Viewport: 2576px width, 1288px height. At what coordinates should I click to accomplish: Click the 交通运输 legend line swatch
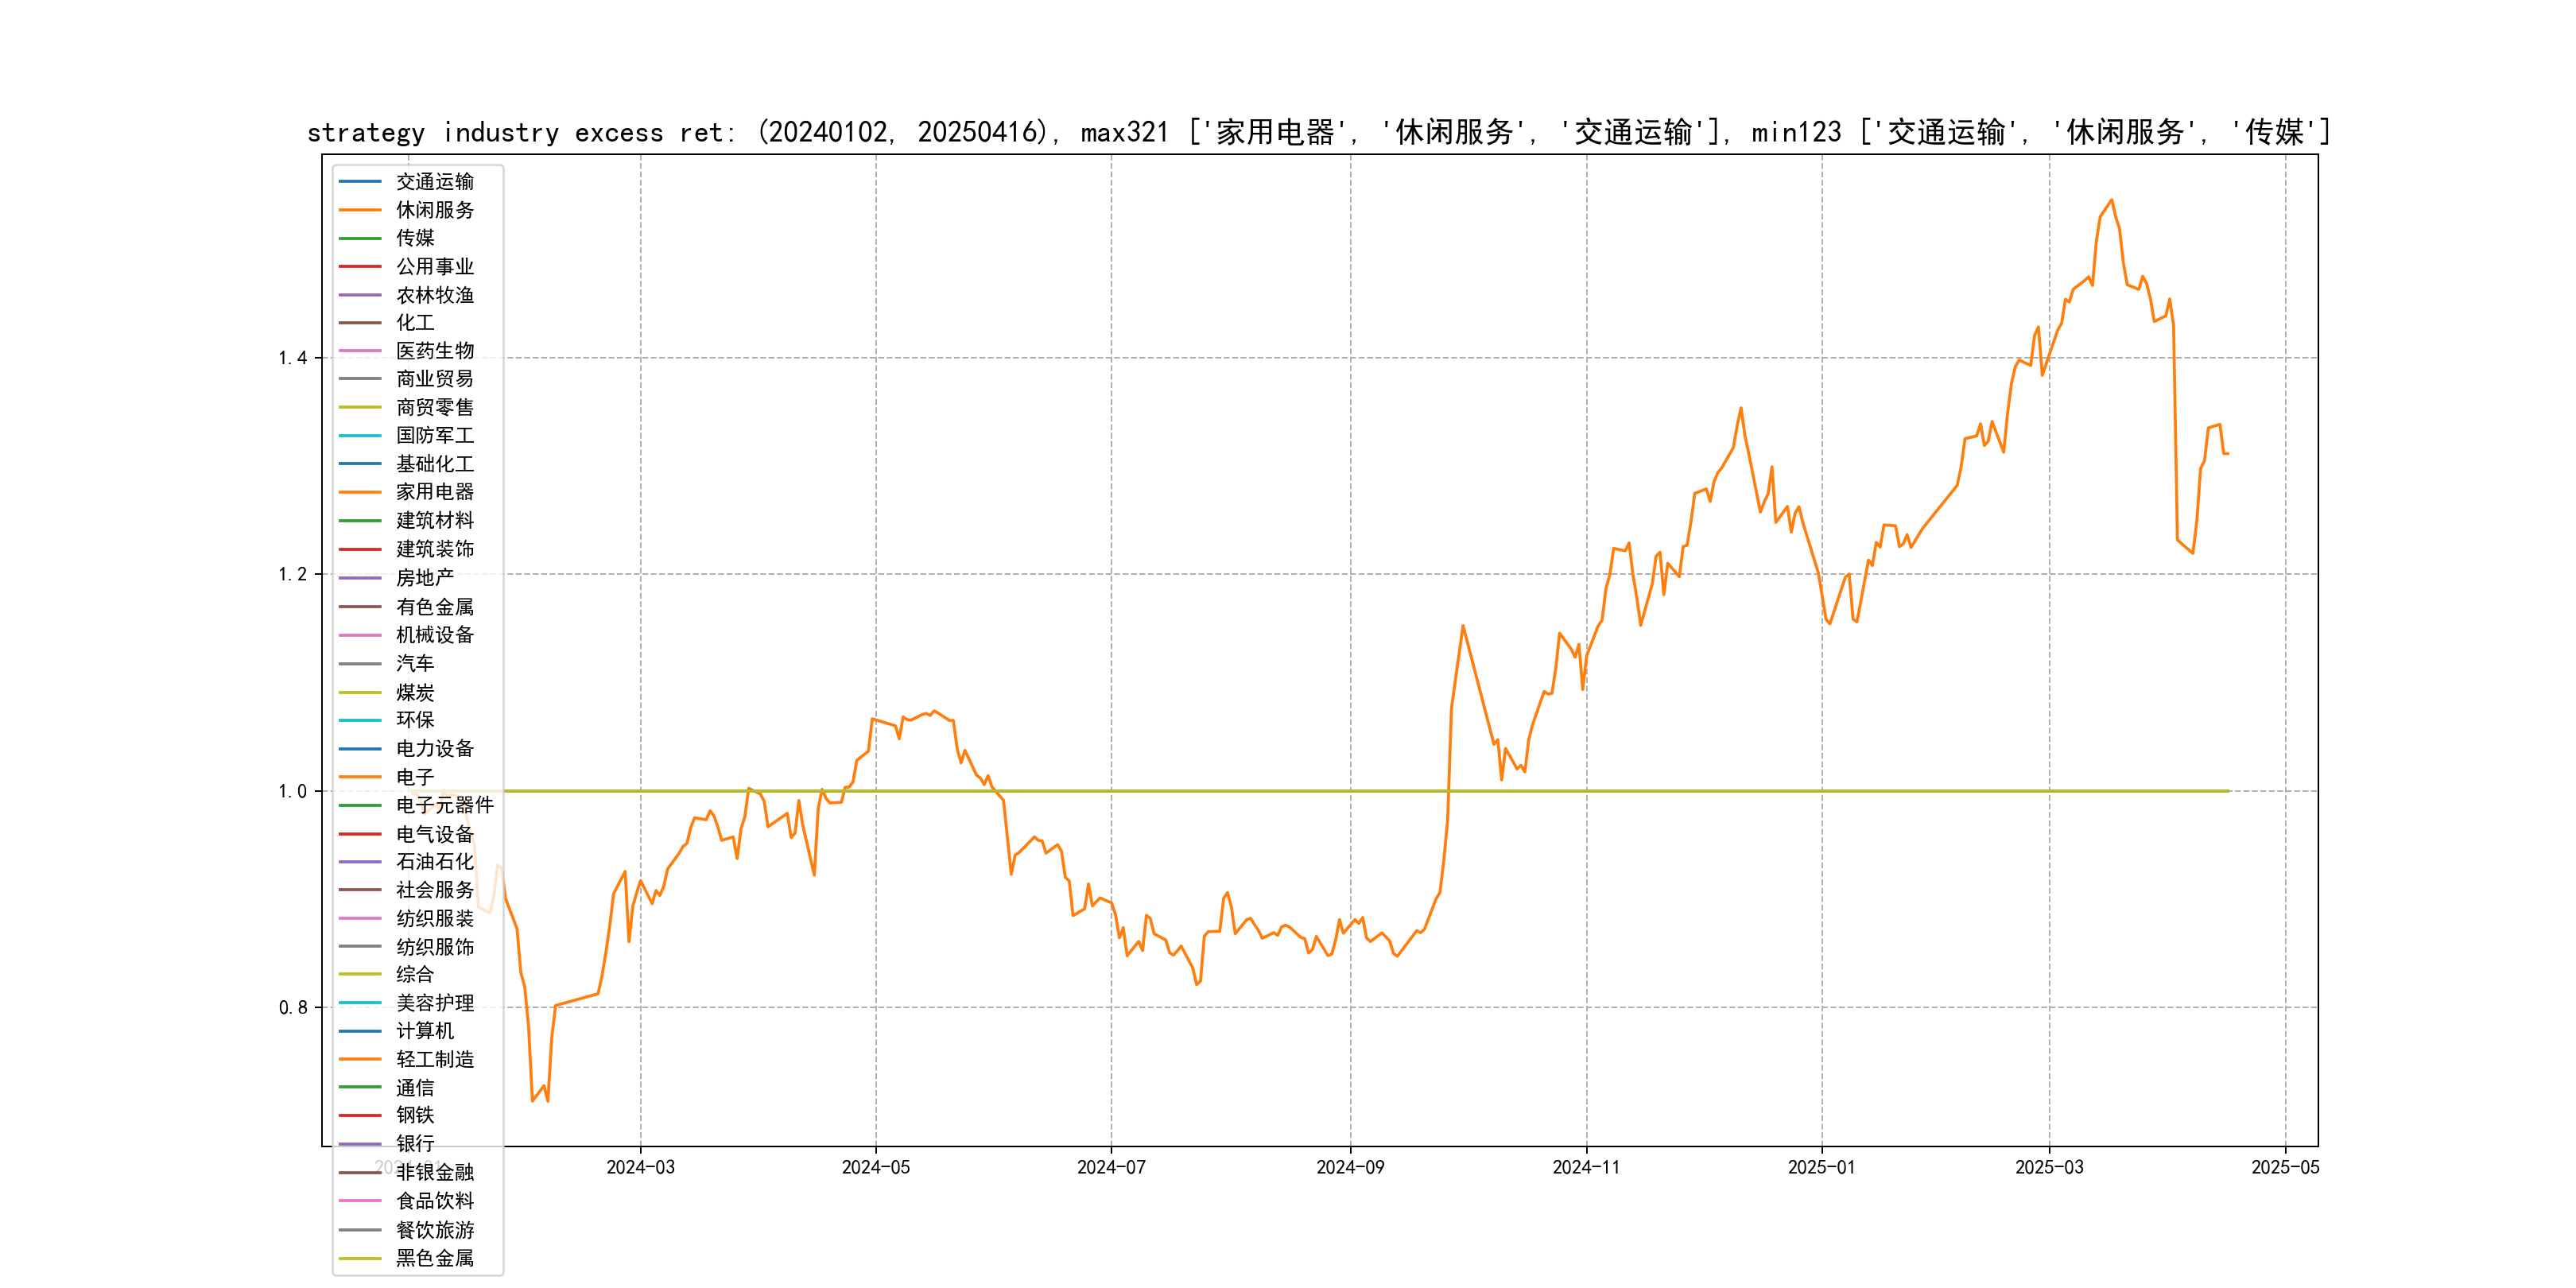pos(360,182)
